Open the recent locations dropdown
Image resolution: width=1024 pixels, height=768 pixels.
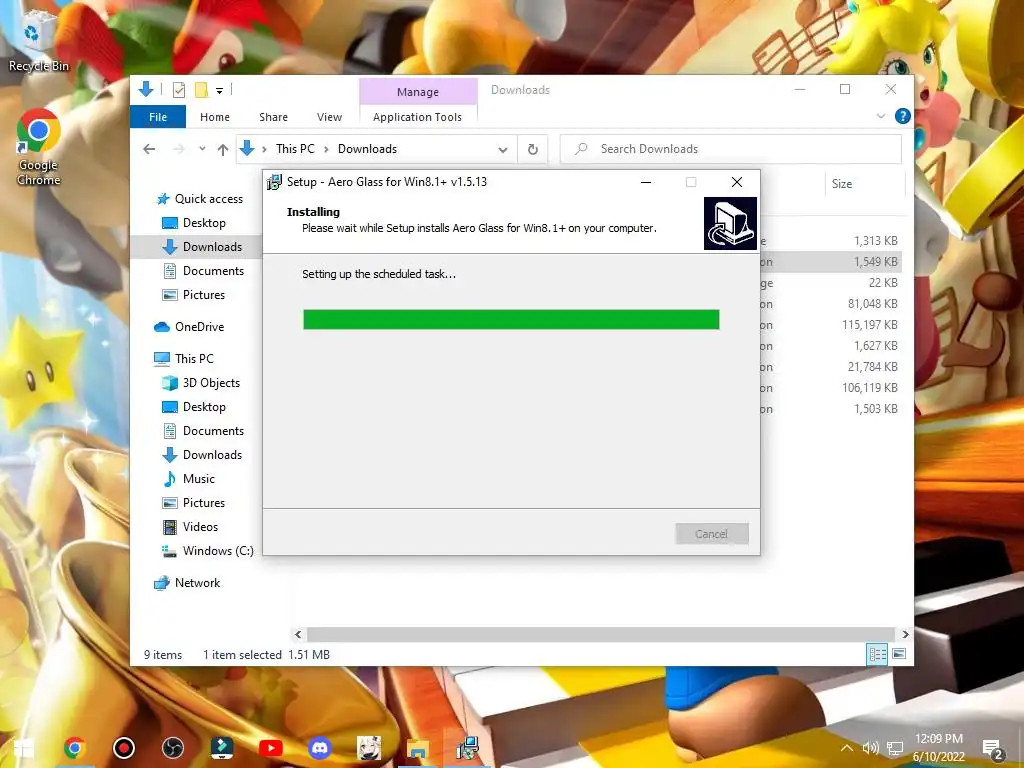(202, 149)
